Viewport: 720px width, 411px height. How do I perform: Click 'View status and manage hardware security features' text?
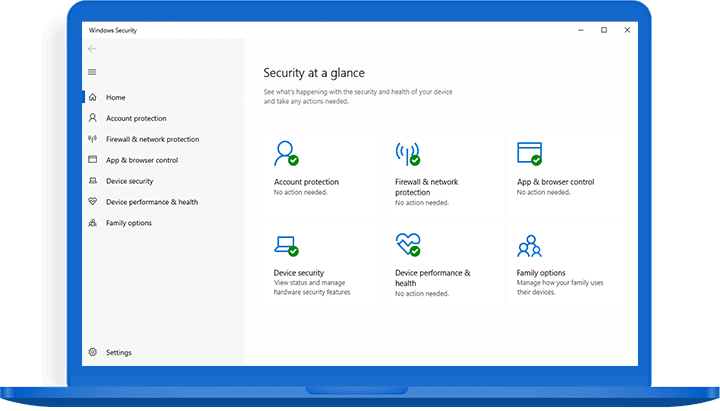(x=312, y=287)
